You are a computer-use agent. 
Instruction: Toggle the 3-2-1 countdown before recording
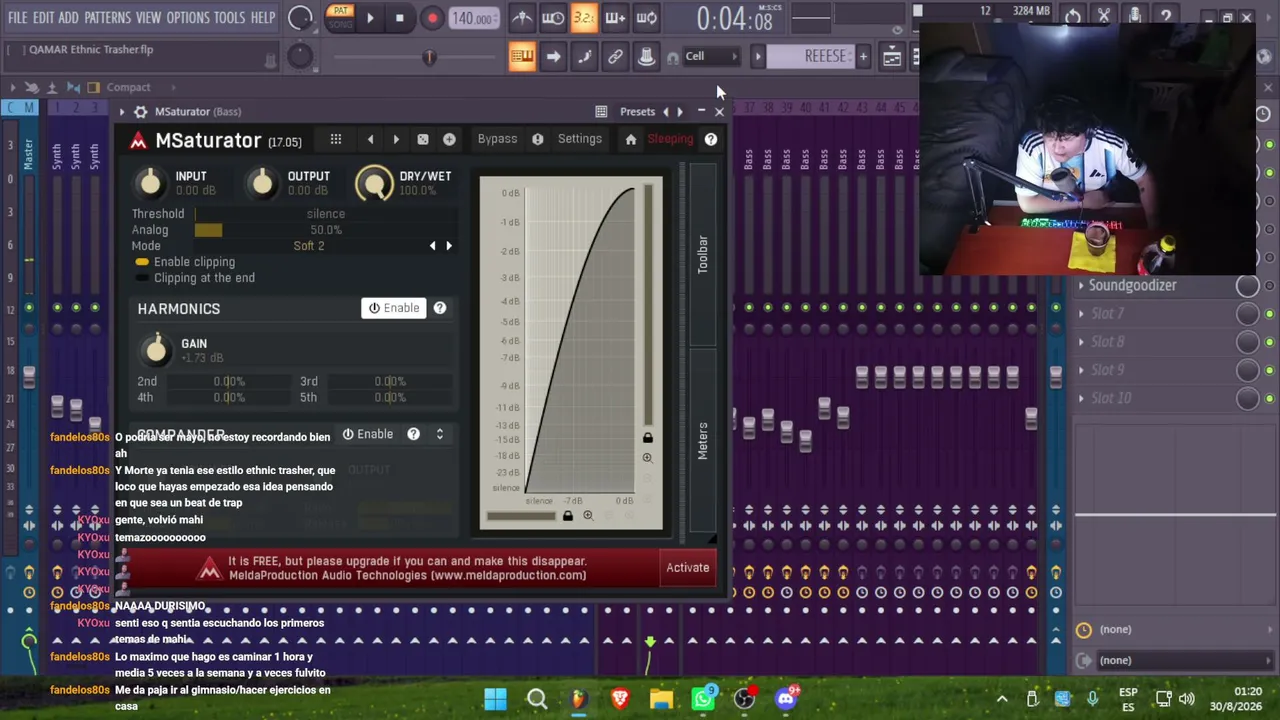pyautogui.click(x=584, y=17)
